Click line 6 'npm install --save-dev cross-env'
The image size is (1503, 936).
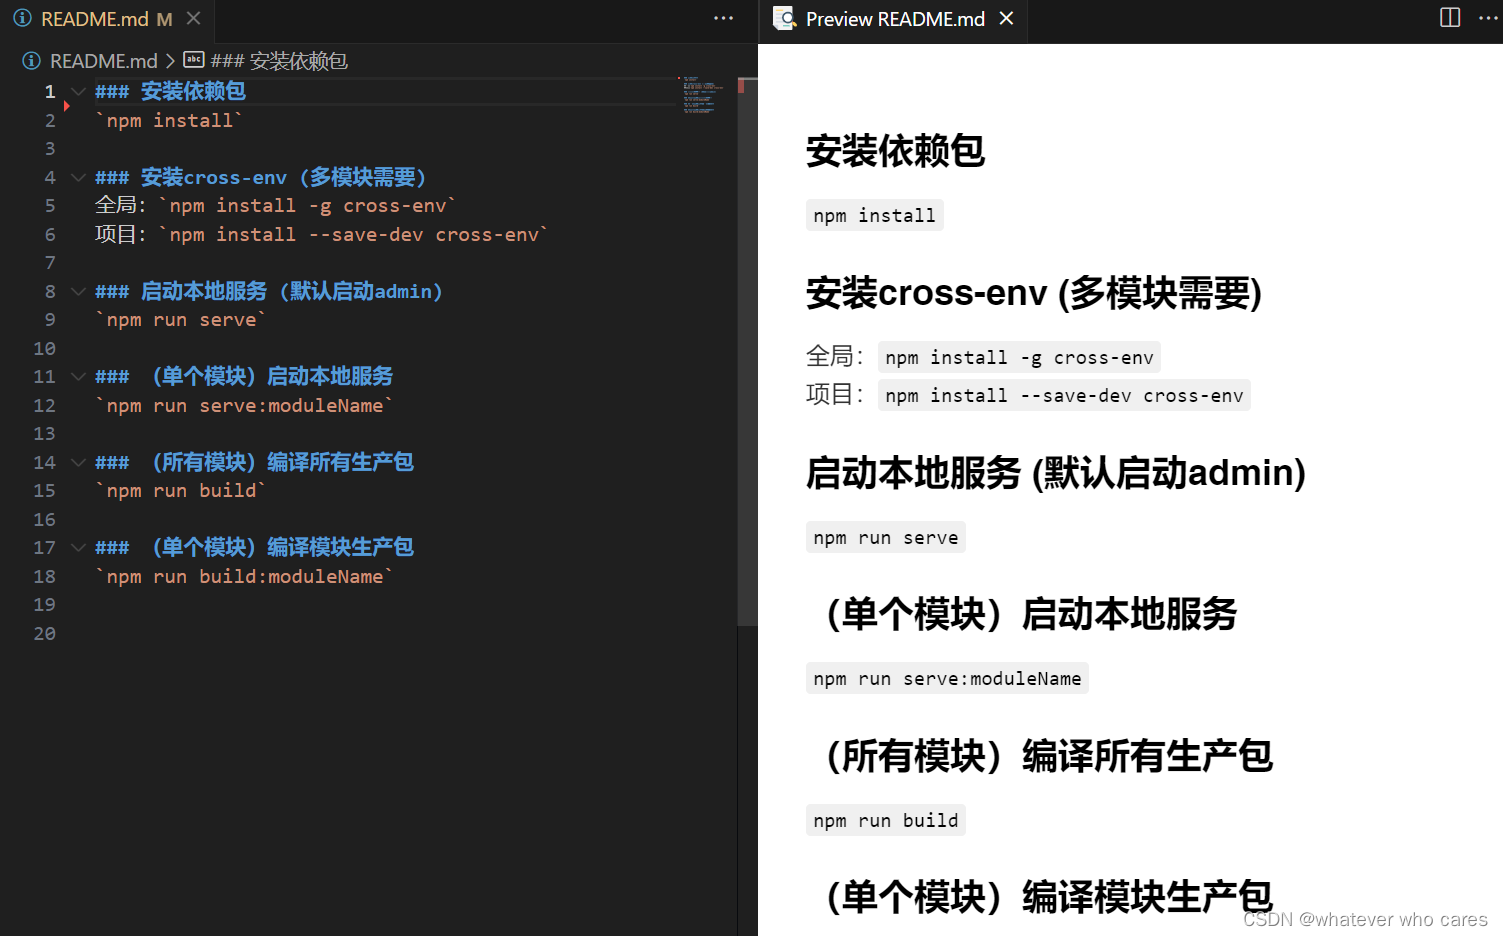pyautogui.click(x=354, y=235)
